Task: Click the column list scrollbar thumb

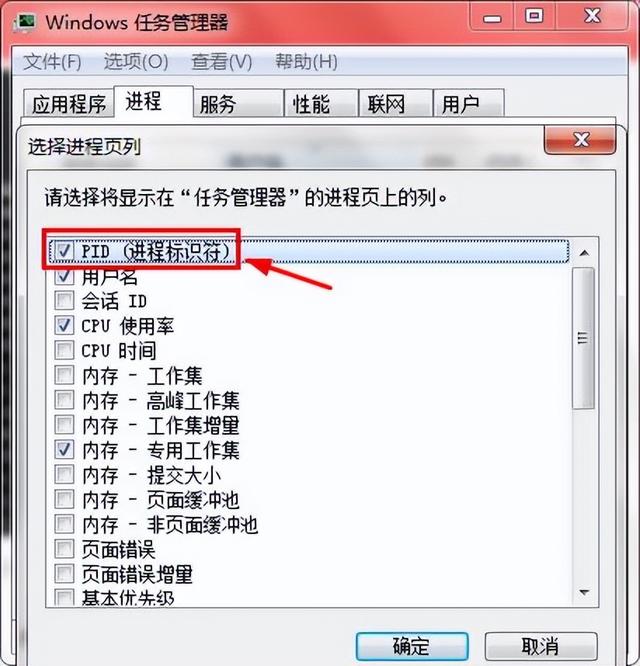Action: pos(584,338)
